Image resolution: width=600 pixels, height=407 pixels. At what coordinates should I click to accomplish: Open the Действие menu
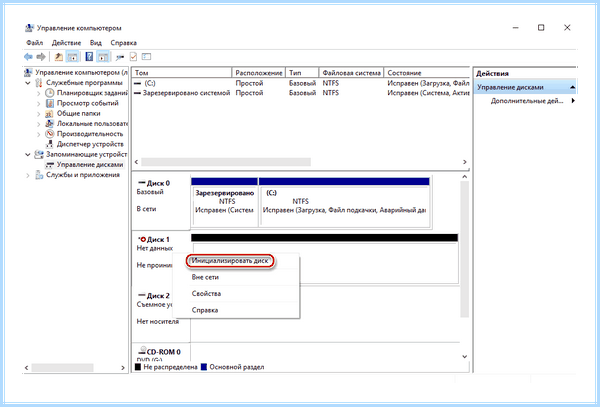click(67, 43)
